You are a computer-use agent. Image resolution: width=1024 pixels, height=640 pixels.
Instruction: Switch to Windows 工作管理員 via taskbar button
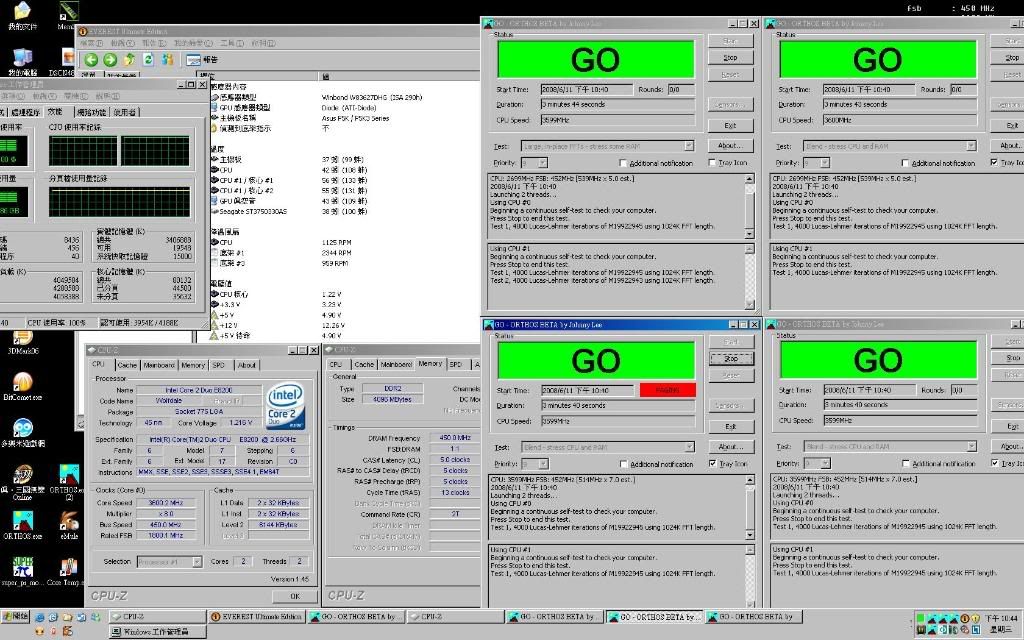[157, 632]
